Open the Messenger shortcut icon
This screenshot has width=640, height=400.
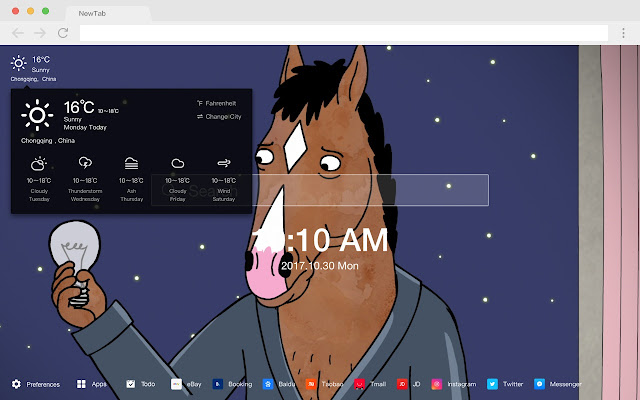point(540,384)
